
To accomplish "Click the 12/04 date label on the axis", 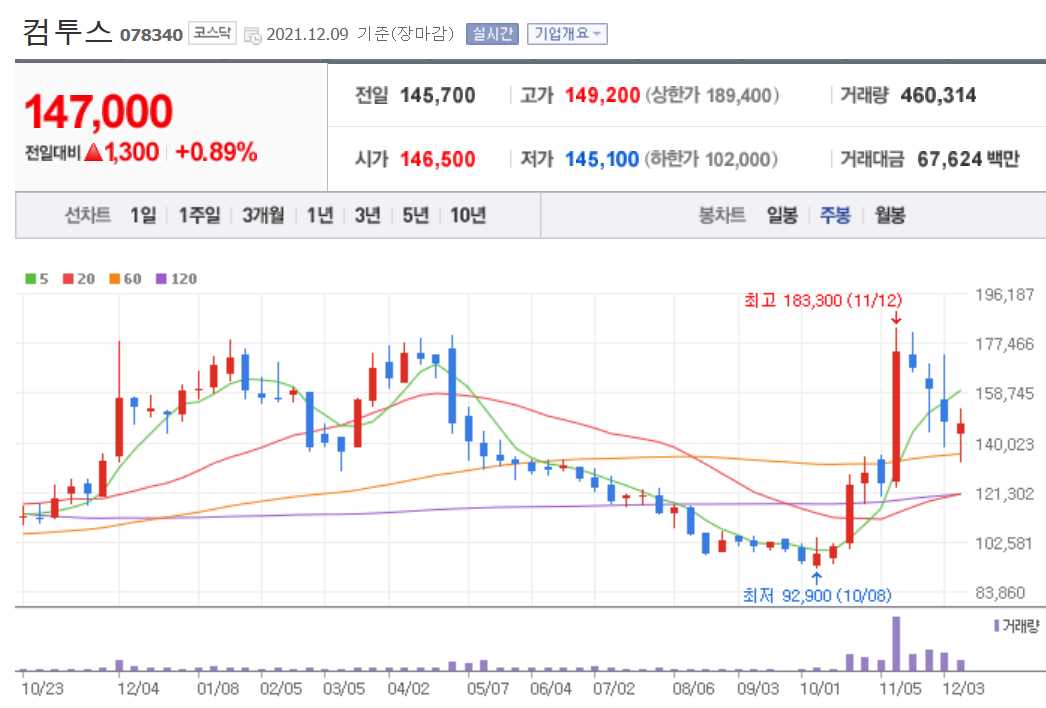I will coord(138,689).
